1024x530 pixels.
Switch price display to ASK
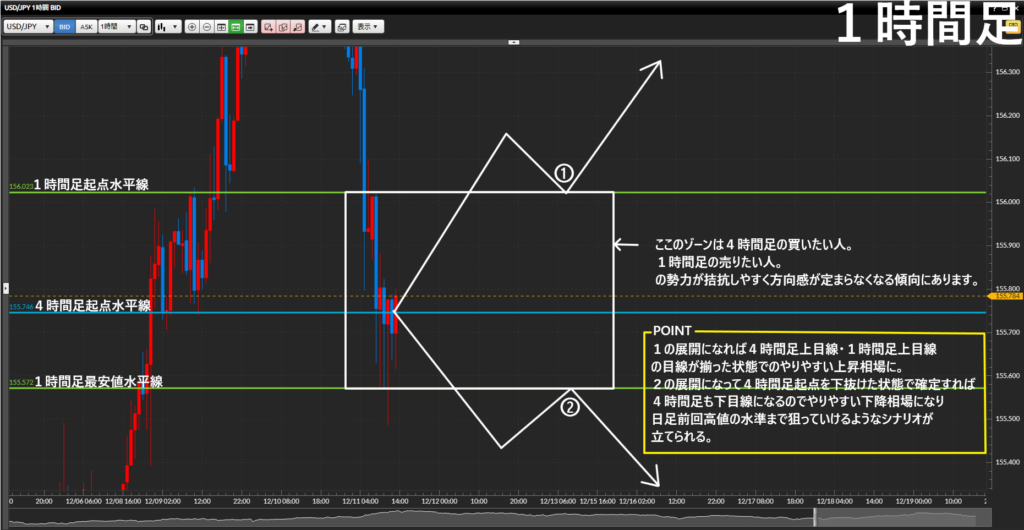[x=86, y=27]
